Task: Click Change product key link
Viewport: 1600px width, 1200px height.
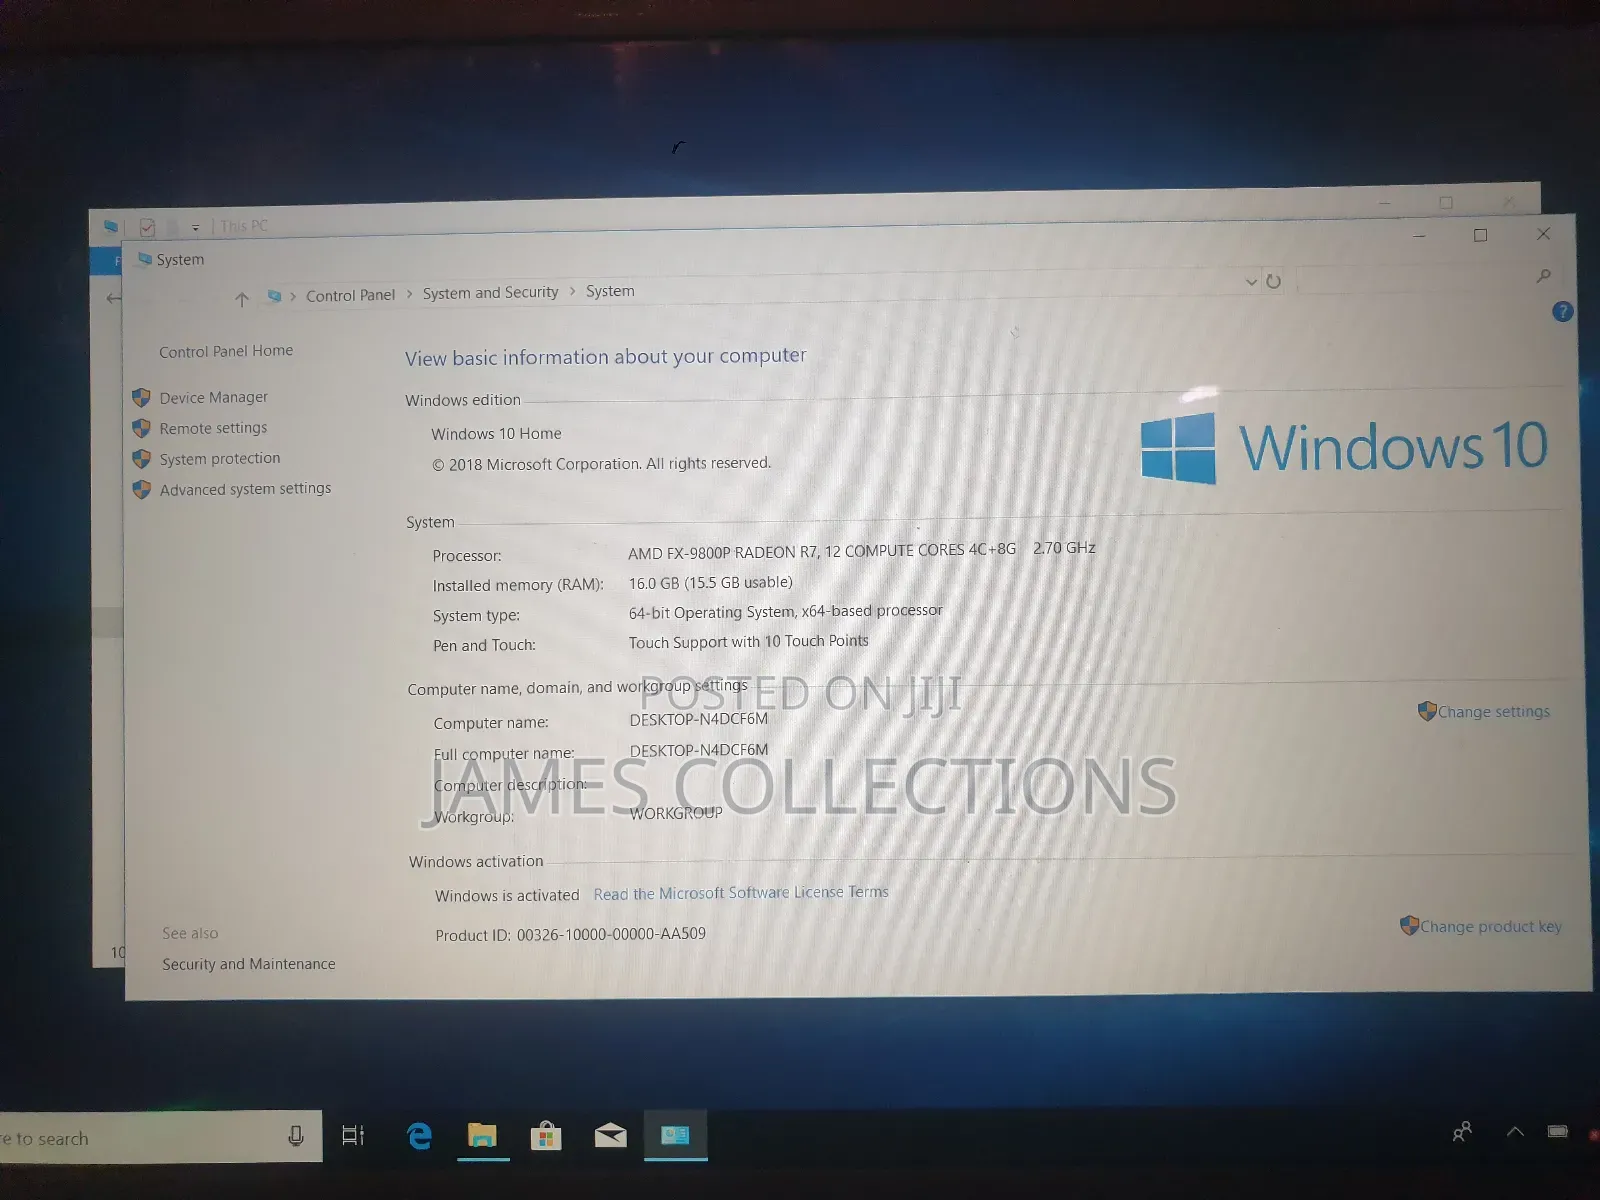Action: pyautogui.click(x=1490, y=927)
